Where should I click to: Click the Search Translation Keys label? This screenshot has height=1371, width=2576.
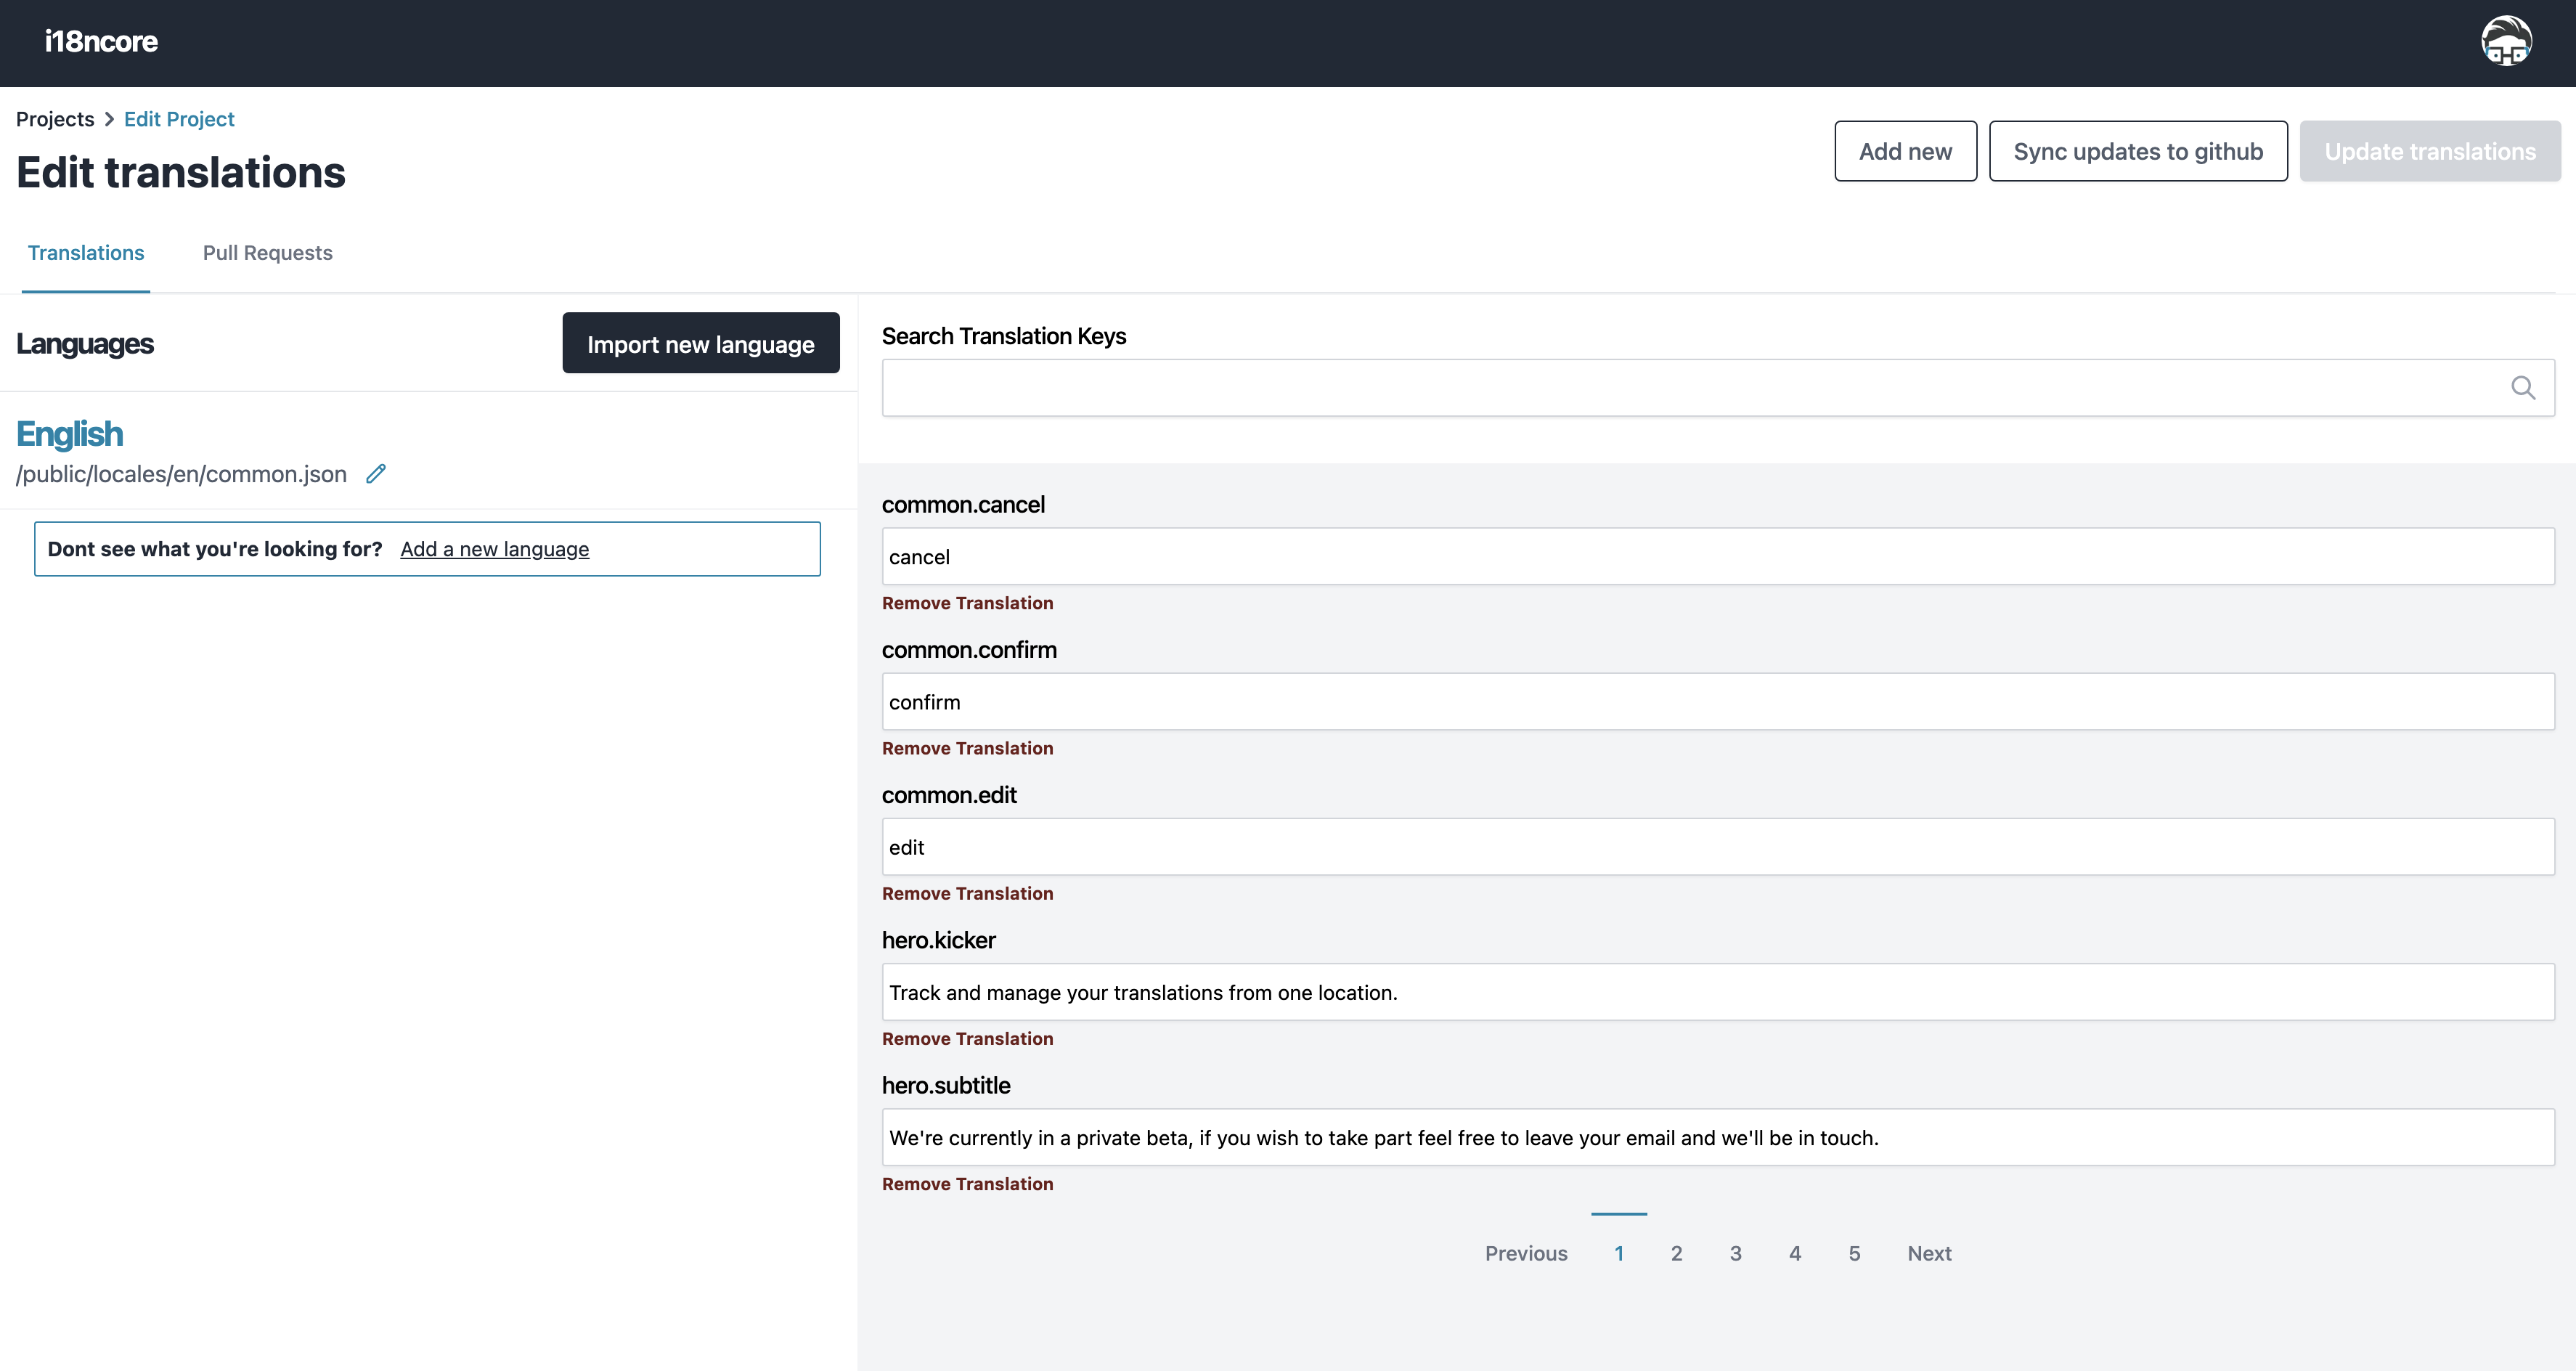click(x=1004, y=336)
